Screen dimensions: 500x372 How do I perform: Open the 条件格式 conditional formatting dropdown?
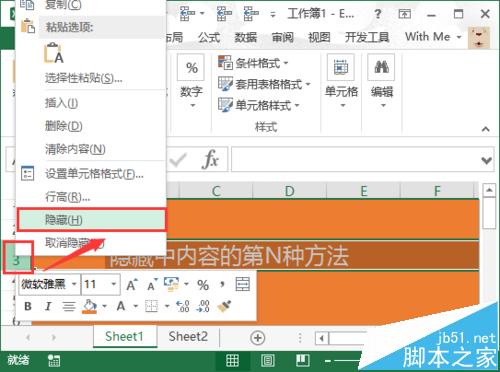coord(253,63)
